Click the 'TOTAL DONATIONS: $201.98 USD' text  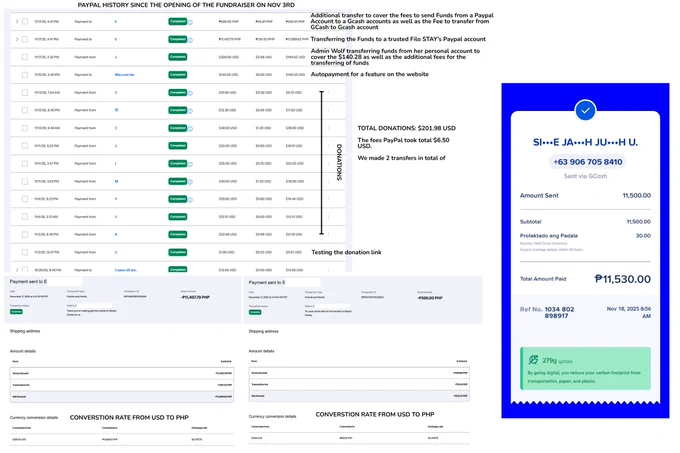(x=406, y=128)
